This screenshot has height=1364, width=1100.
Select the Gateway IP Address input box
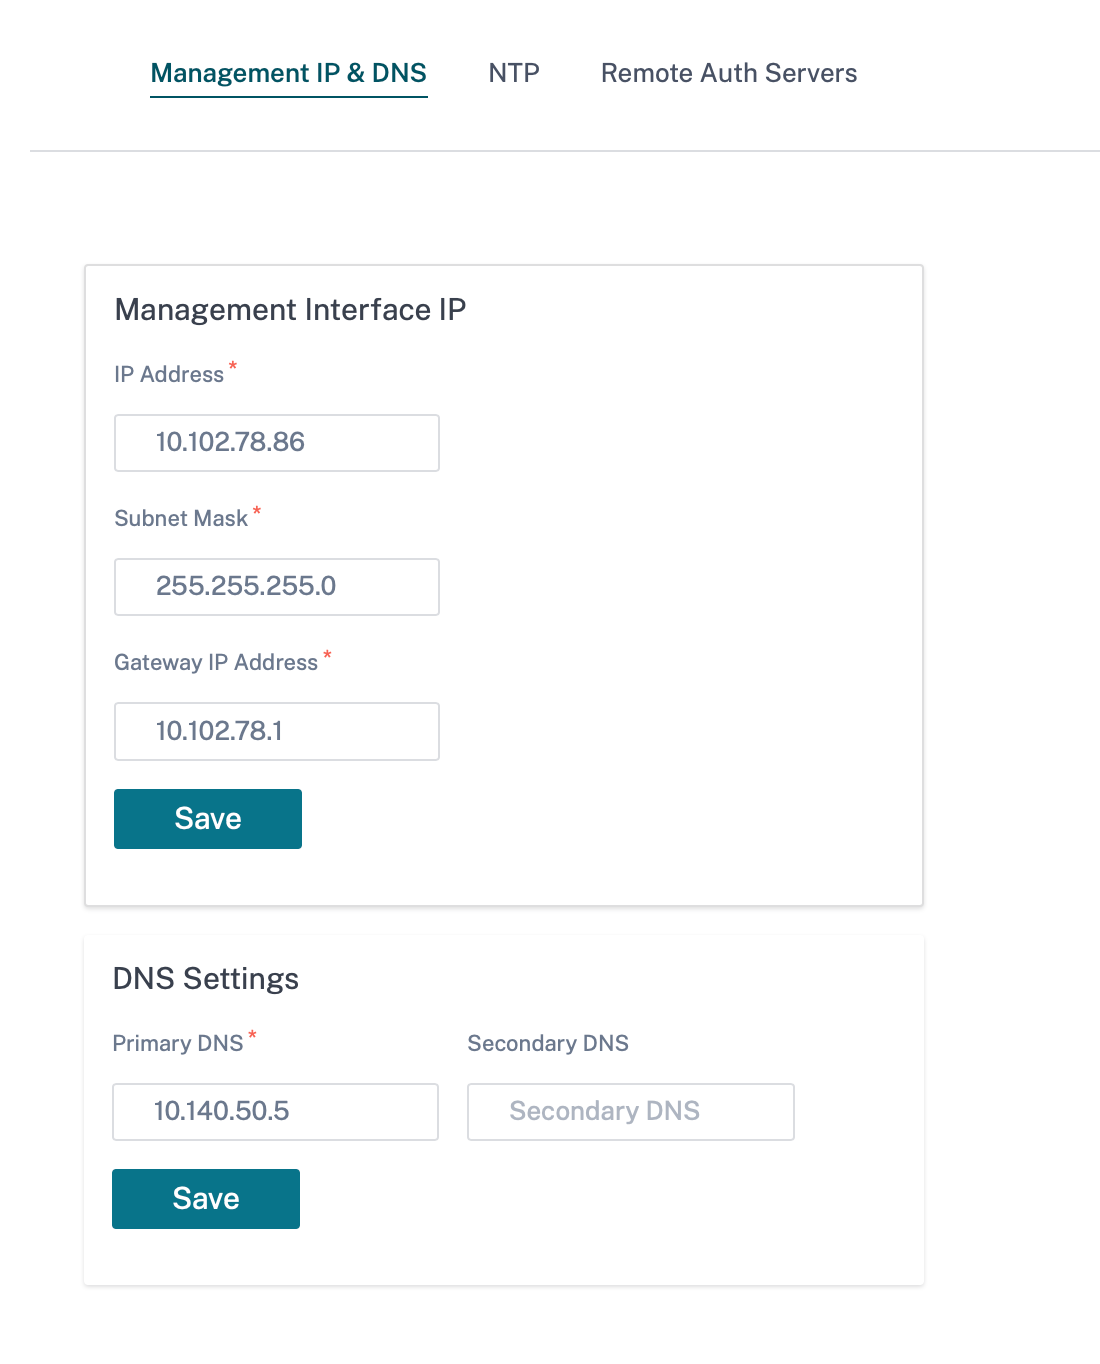pyautogui.click(x=277, y=731)
